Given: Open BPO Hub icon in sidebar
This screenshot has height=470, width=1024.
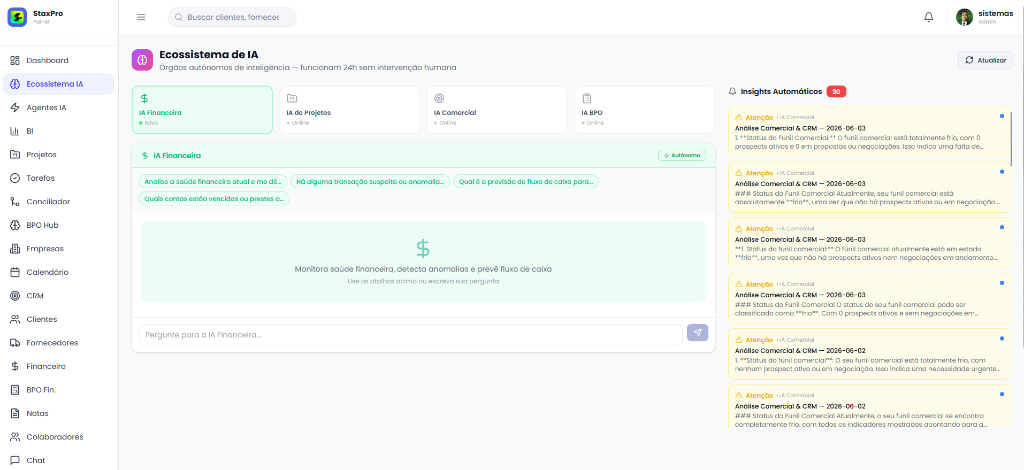Looking at the screenshot, I should pyautogui.click(x=15, y=225).
